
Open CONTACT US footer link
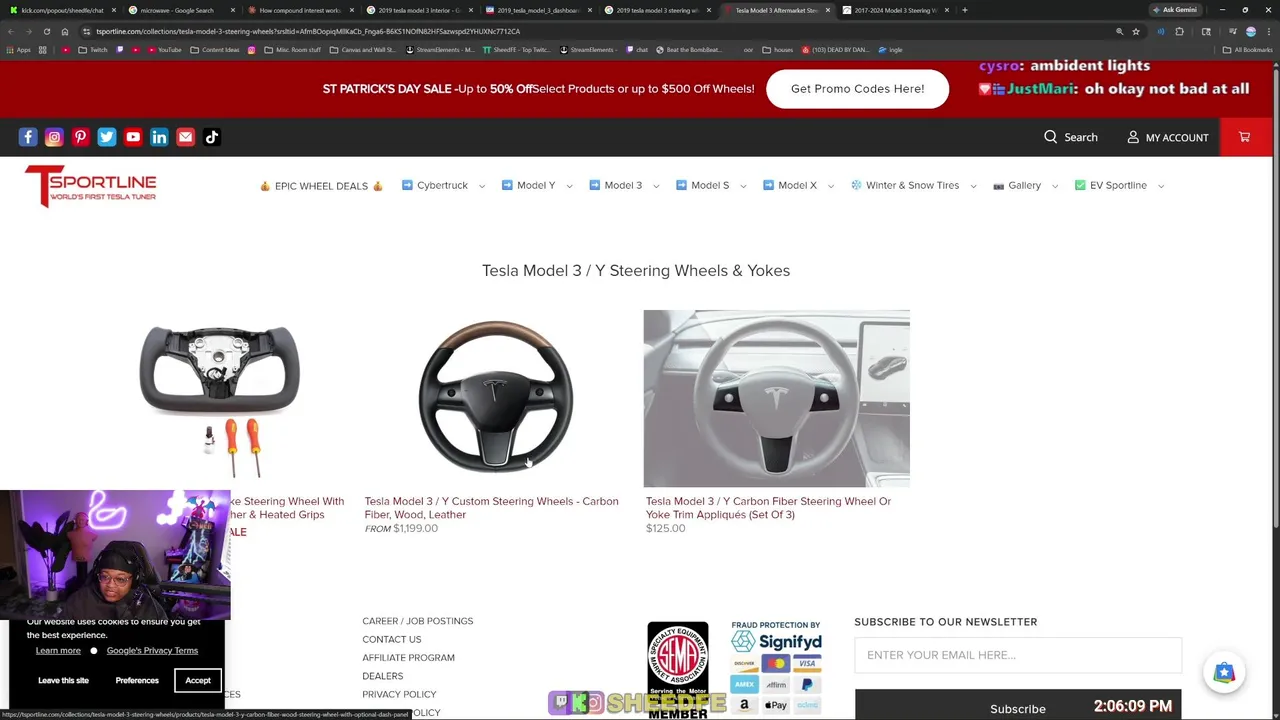(x=392, y=639)
